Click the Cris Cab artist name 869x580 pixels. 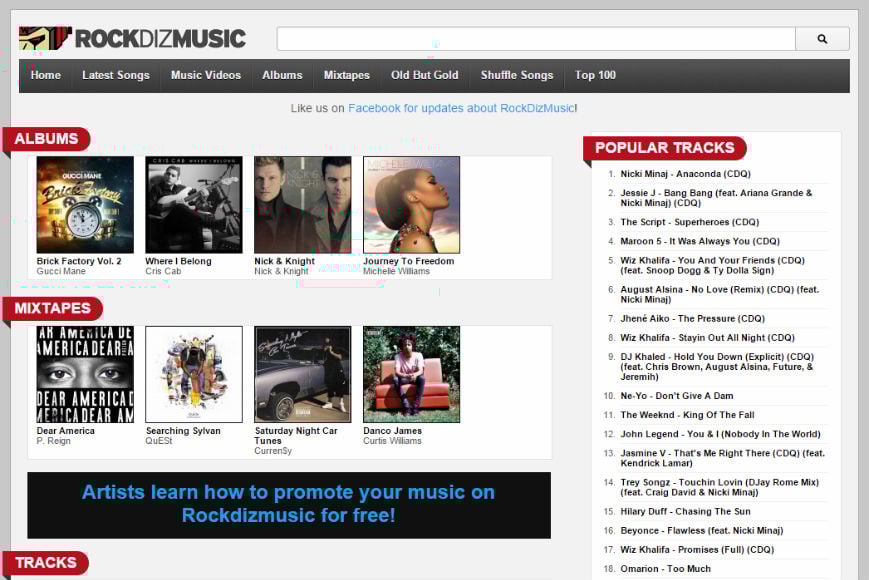[163, 271]
